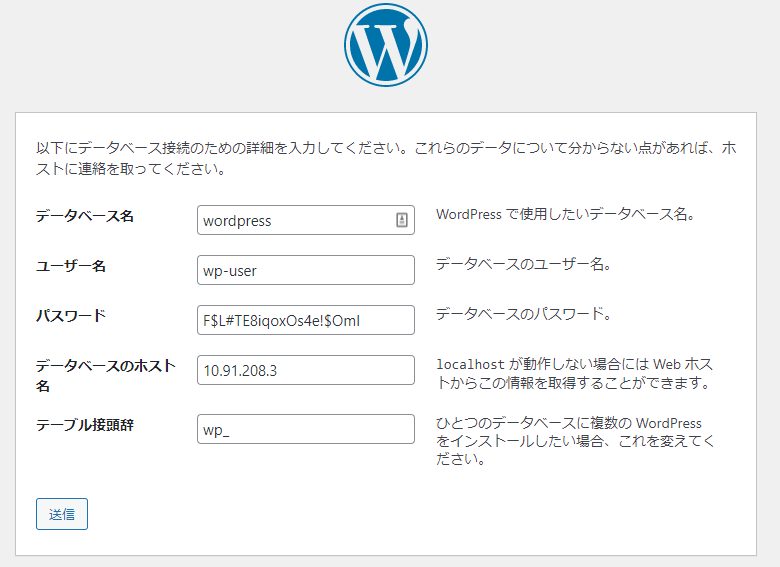Screen dimensions: 780x567
Task: Click the description 'WordPress で使用したいデータベース名'
Action: (565, 214)
